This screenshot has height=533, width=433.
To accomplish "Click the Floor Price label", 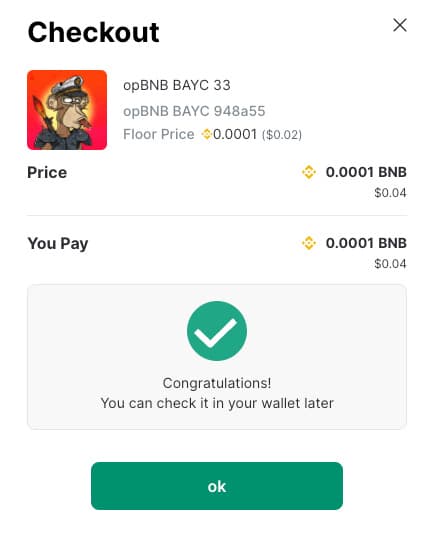I will point(159,134).
